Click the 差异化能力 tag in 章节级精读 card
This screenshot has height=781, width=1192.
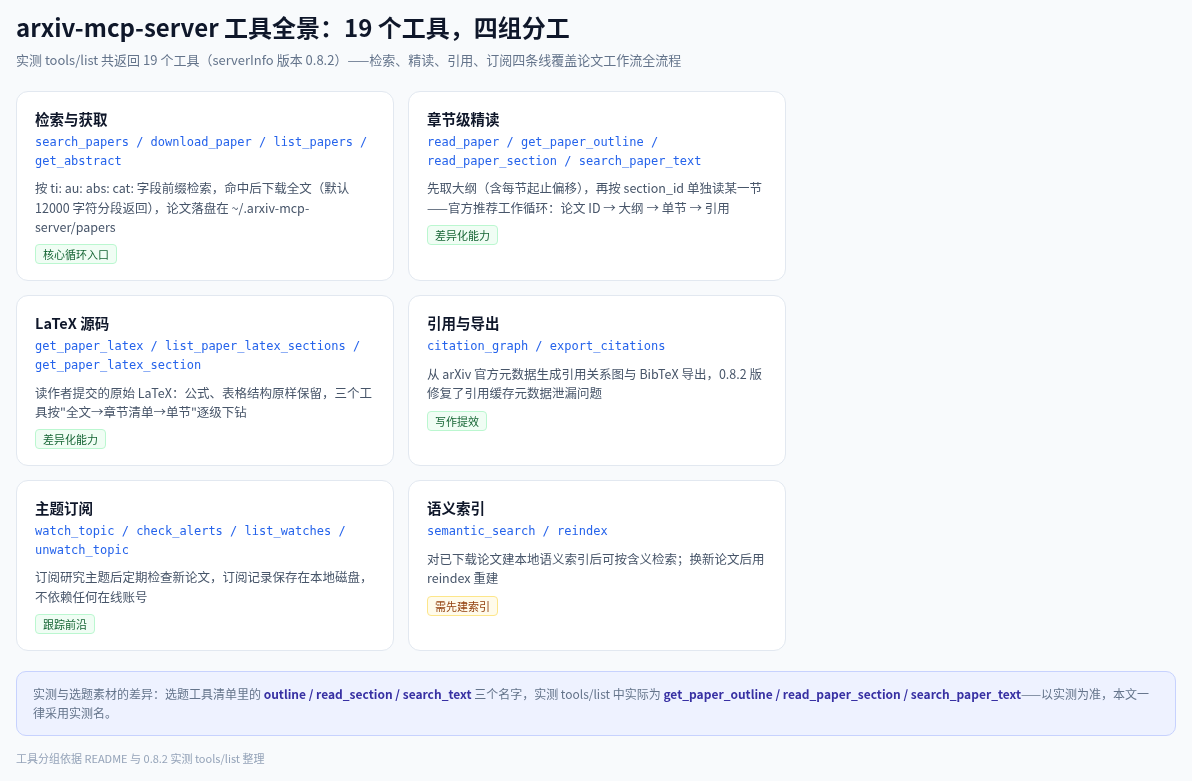(x=462, y=236)
